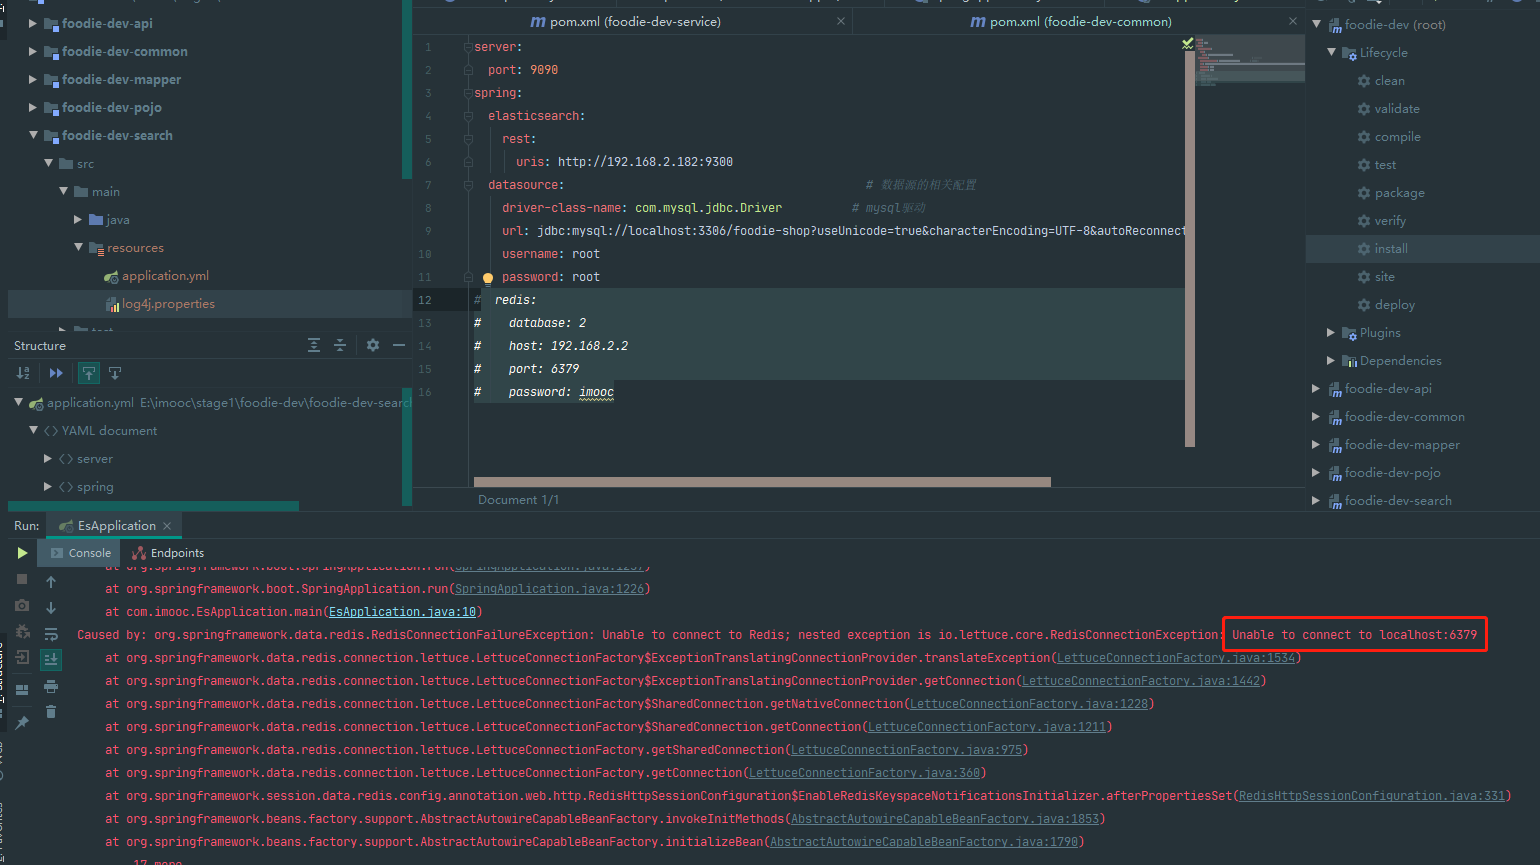Expand Dependencies node in Maven panel

1331,360
